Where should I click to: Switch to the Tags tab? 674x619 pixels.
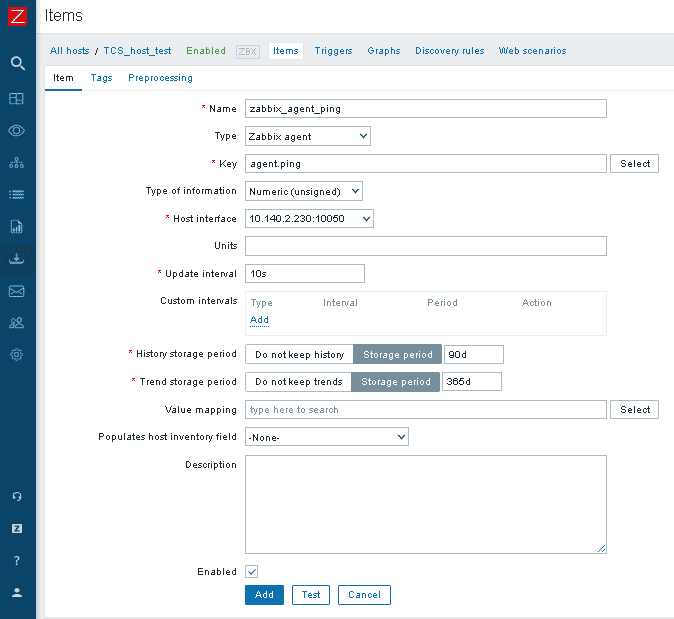pyautogui.click(x=101, y=78)
